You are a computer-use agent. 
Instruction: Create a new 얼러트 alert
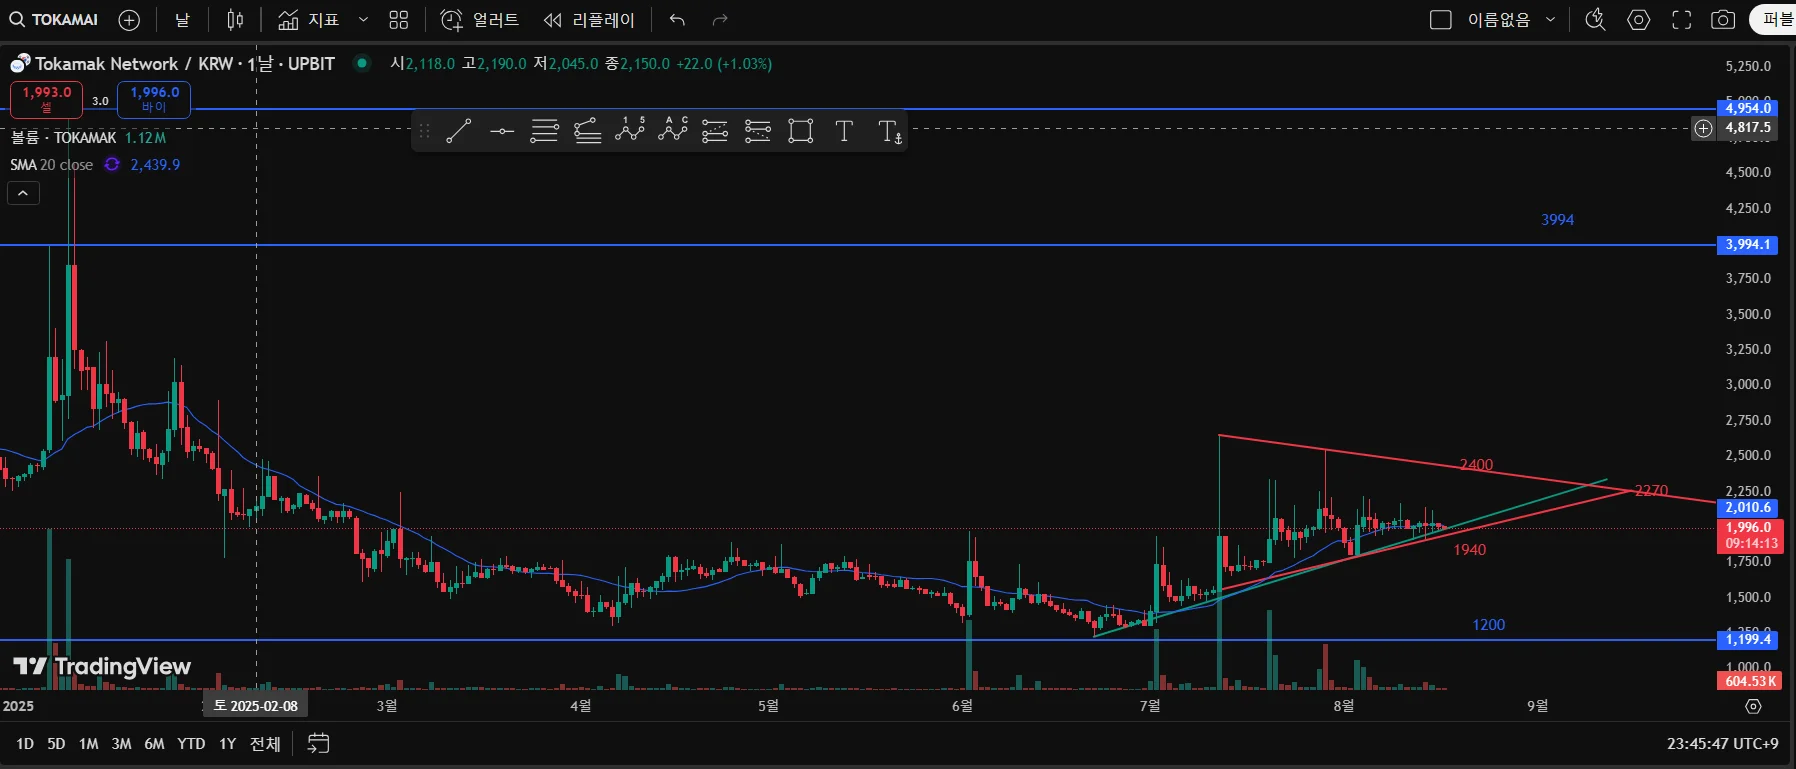coord(480,20)
